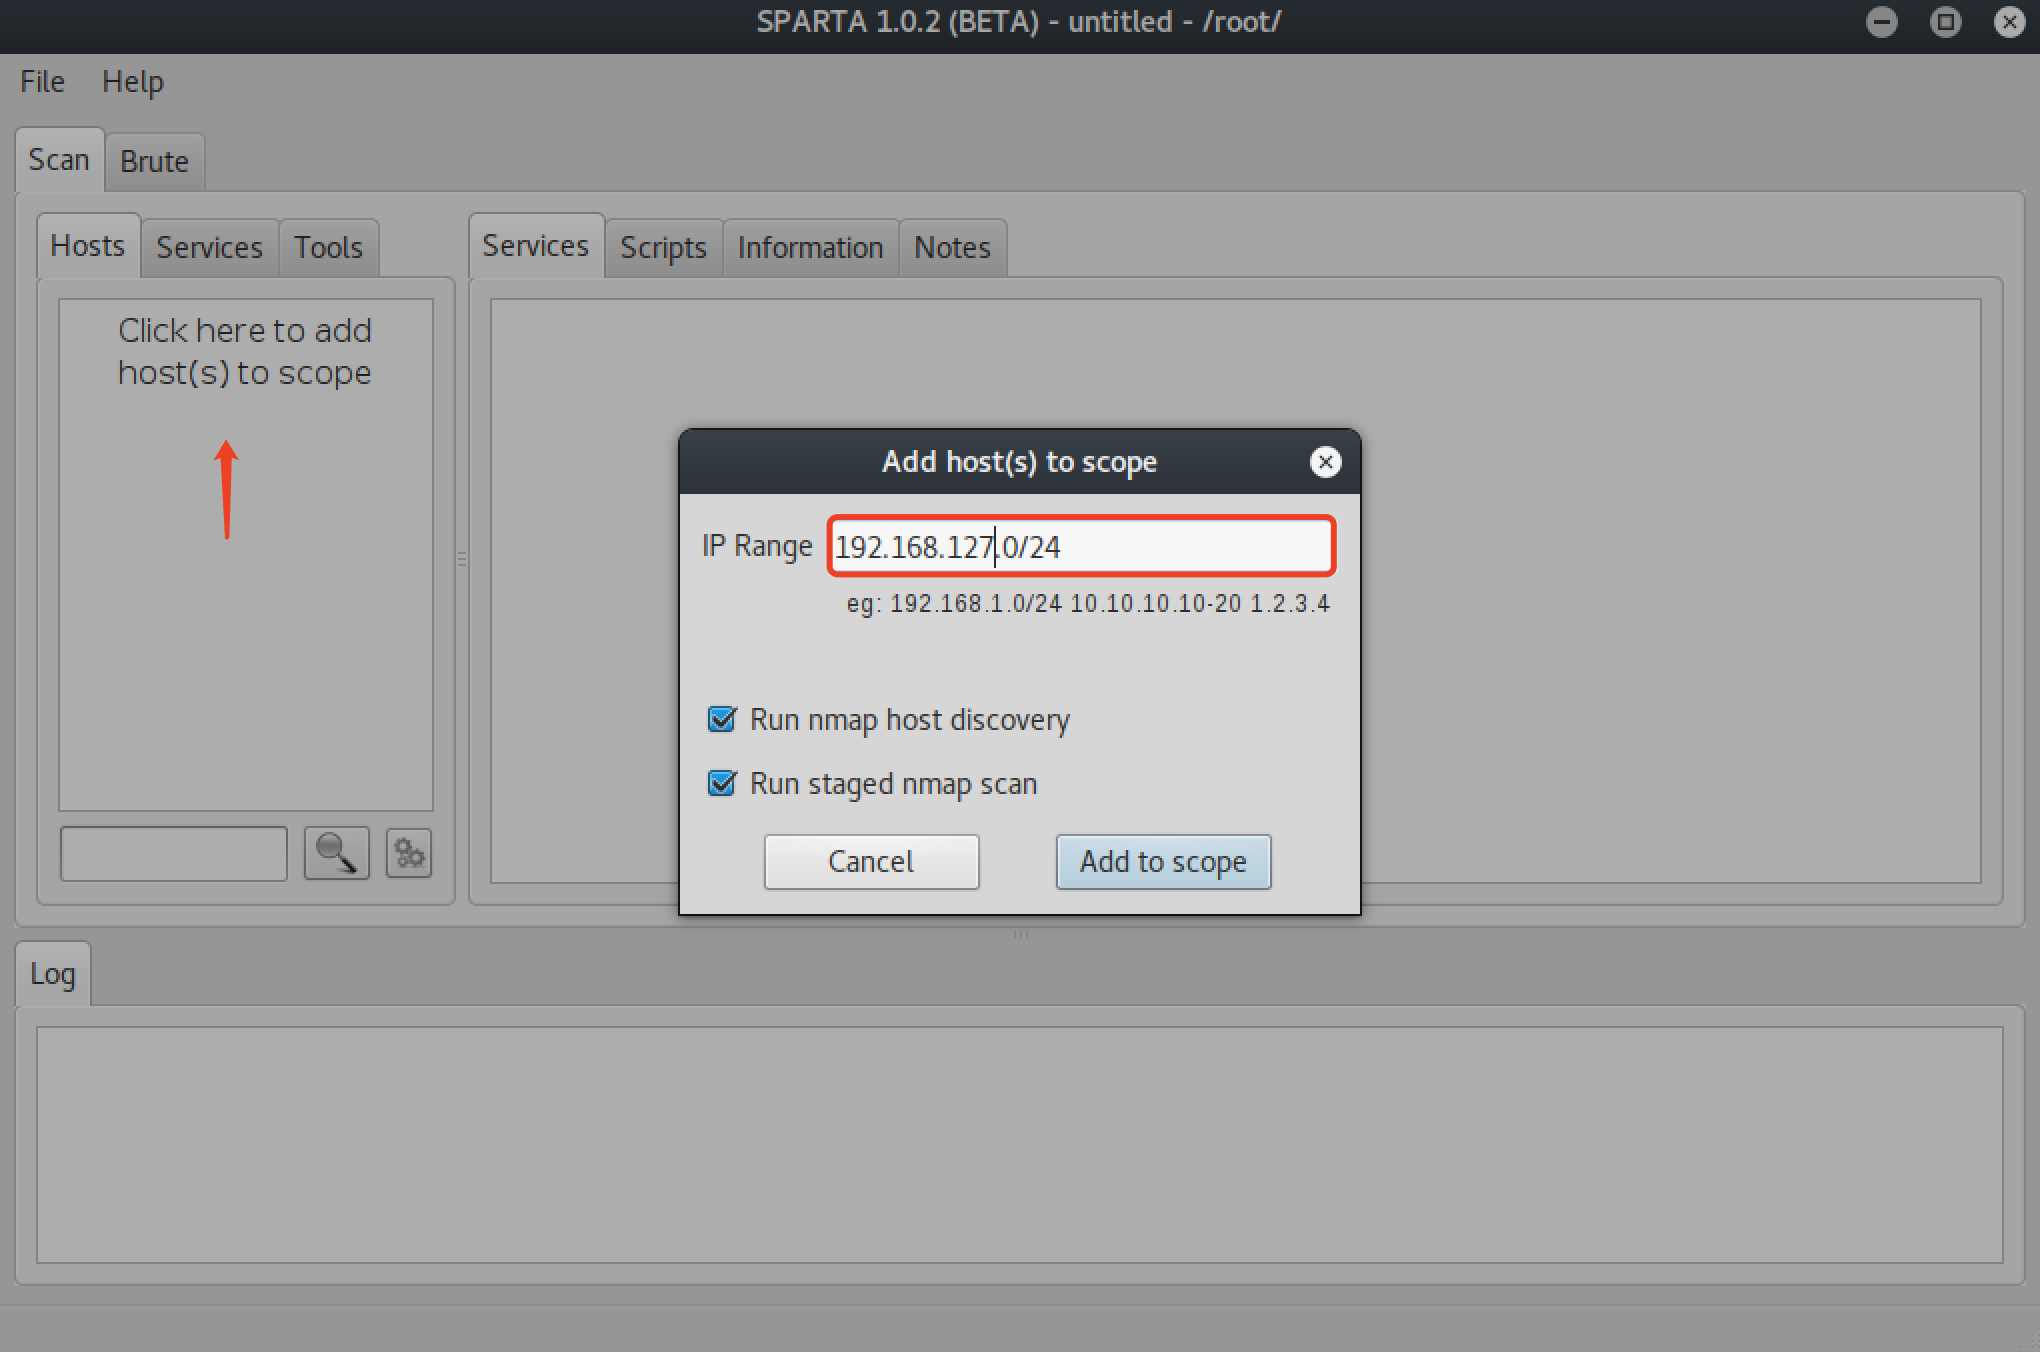
Task: Maximize the SPARTA window
Action: (x=1945, y=22)
